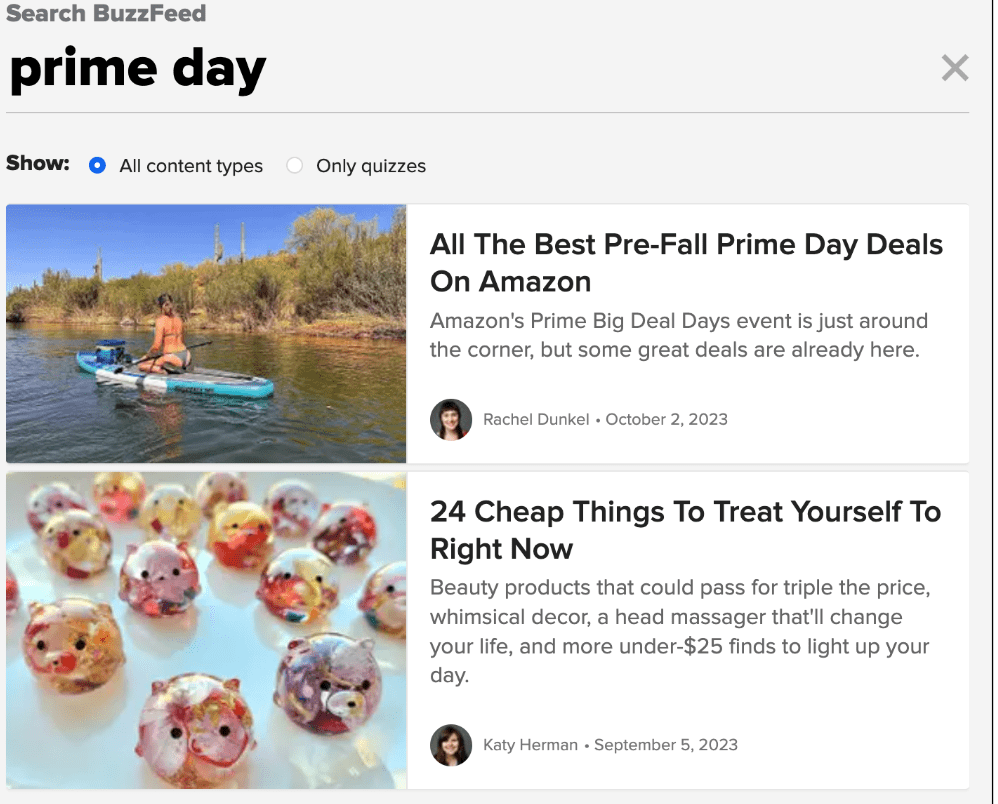Click the Show: filter label
Screen dimensions: 998x804
[x=37, y=163]
